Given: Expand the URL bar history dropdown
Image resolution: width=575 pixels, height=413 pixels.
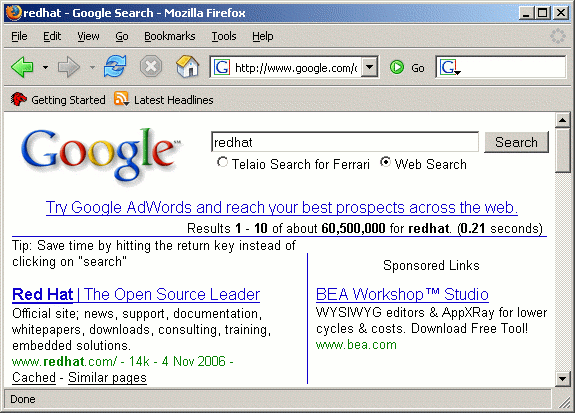Looking at the screenshot, I should (x=370, y=67).
